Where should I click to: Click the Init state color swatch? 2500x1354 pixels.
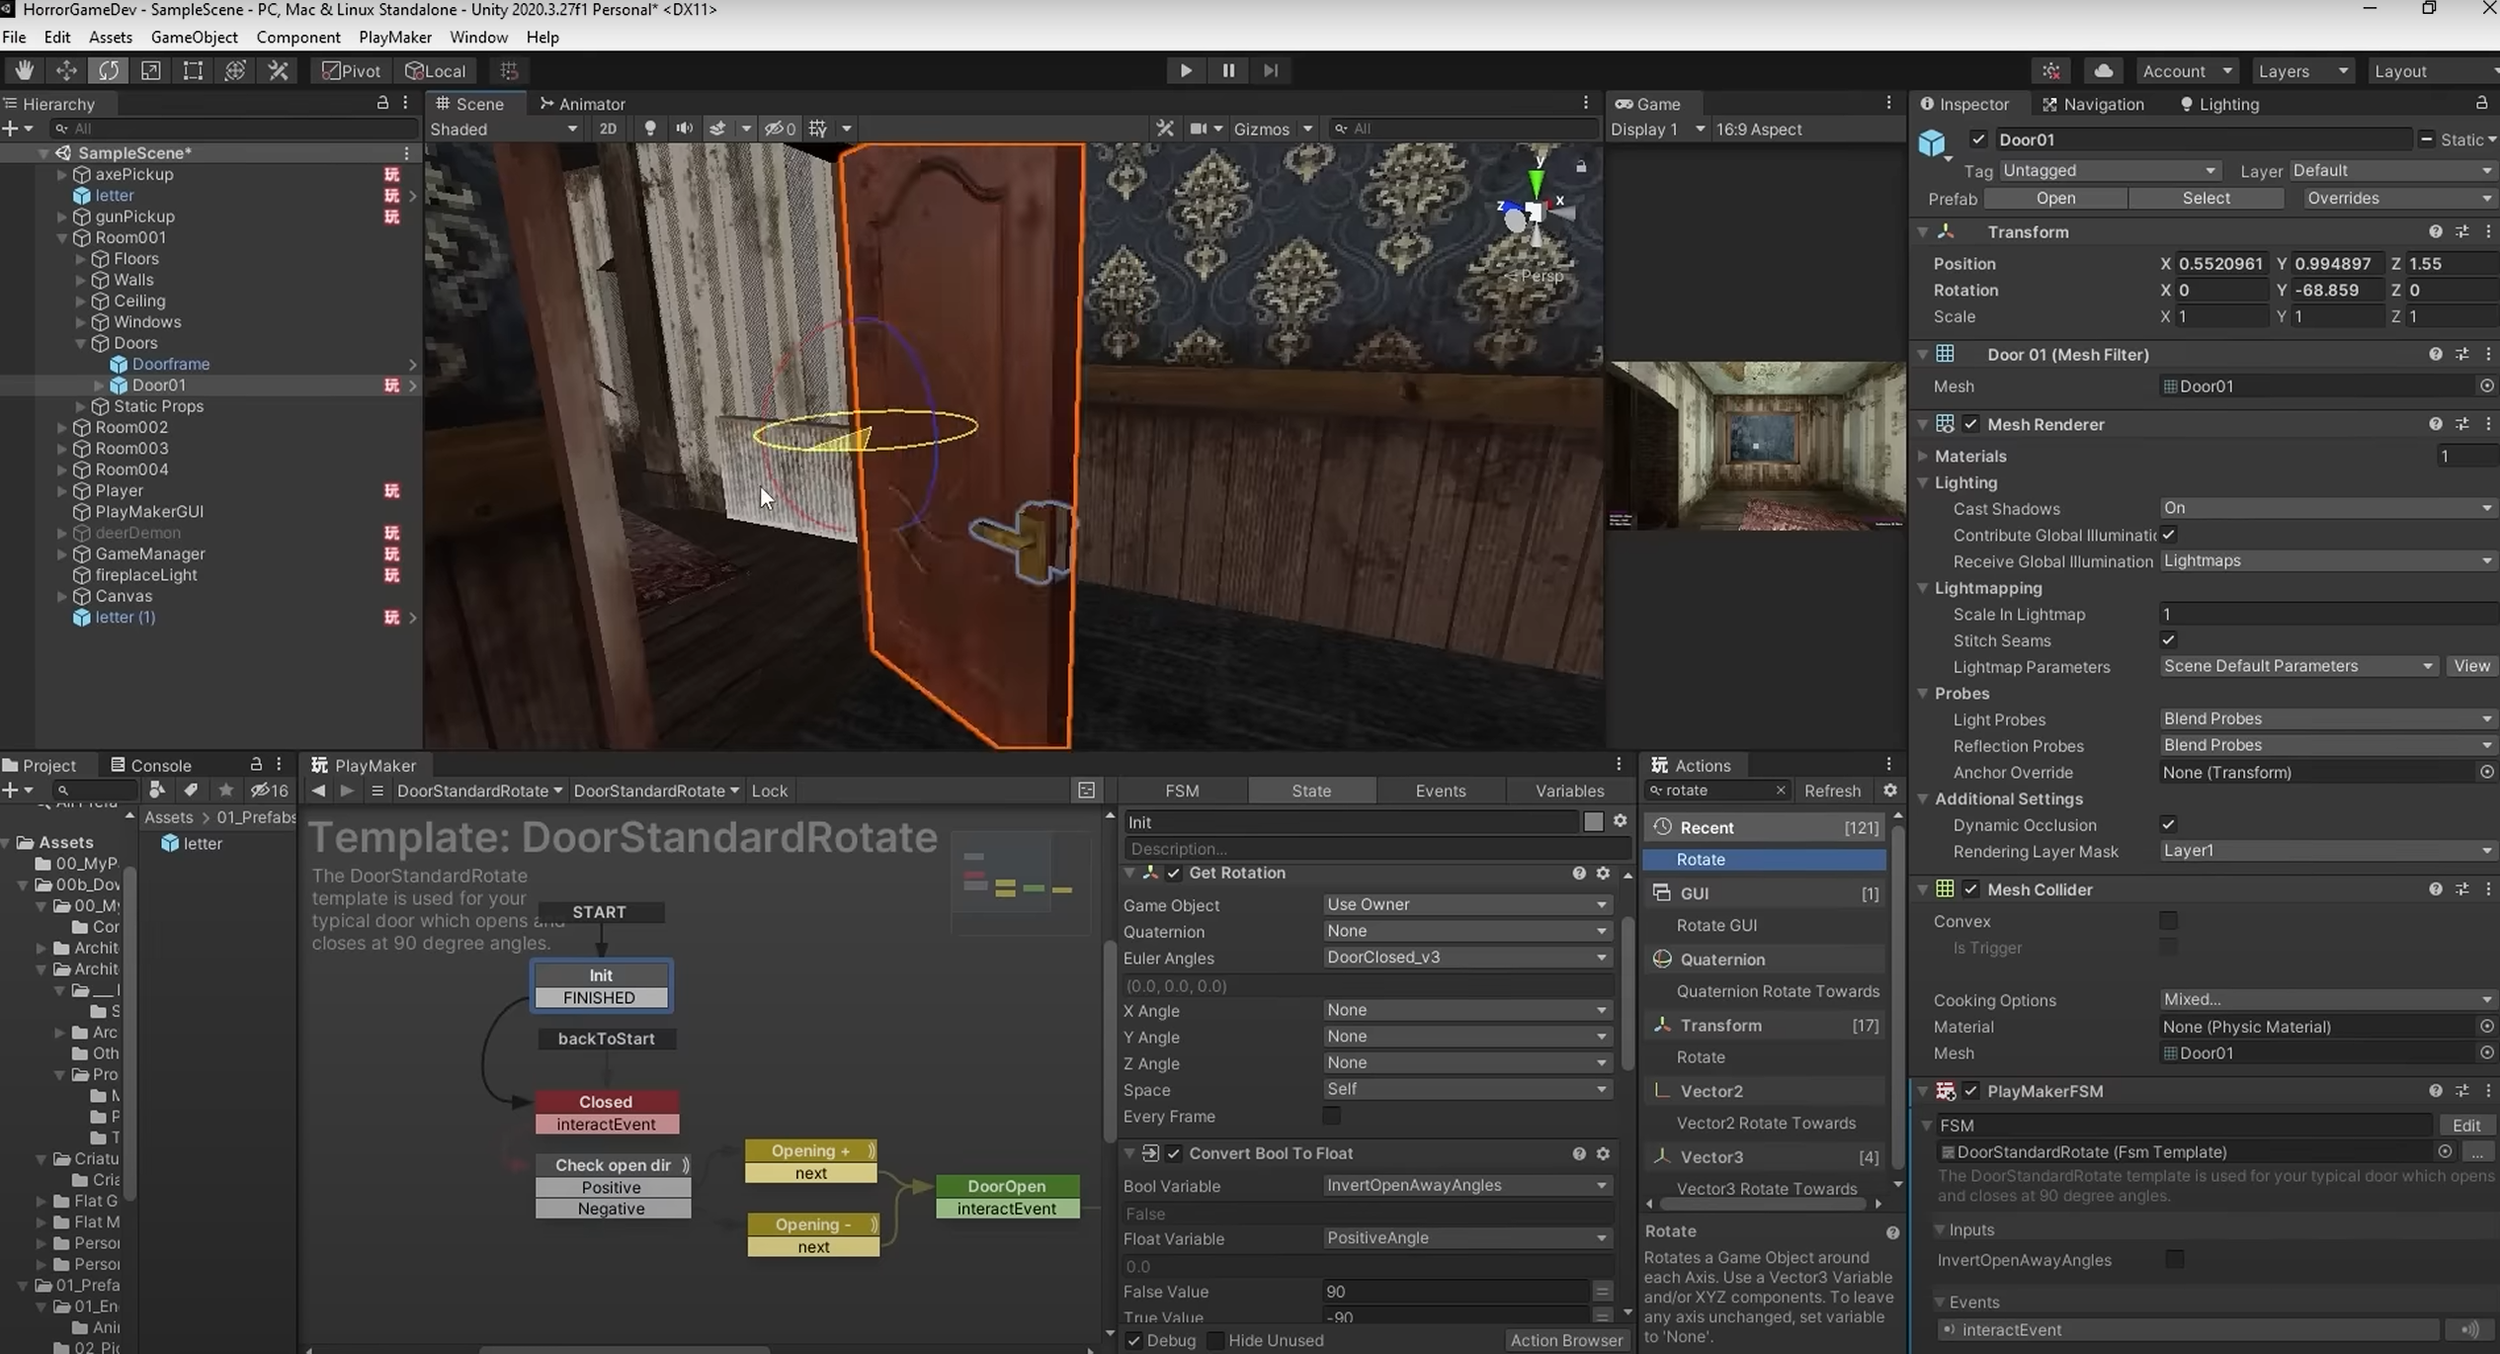(x=1593, y=821)
